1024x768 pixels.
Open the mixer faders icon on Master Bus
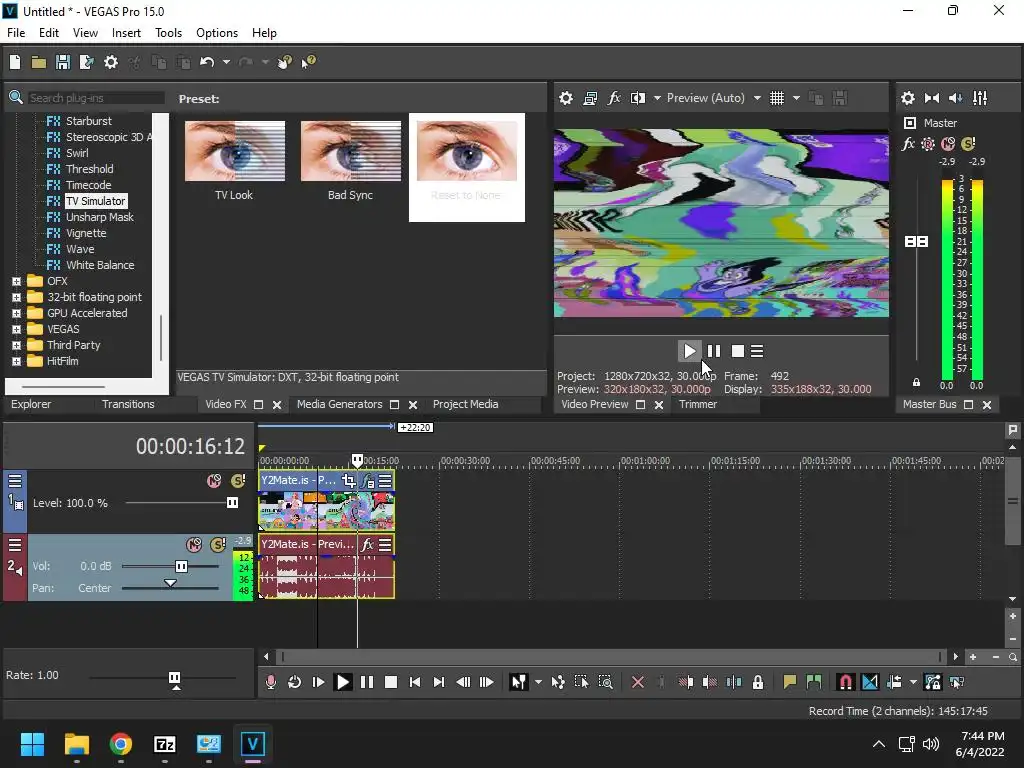980,98
